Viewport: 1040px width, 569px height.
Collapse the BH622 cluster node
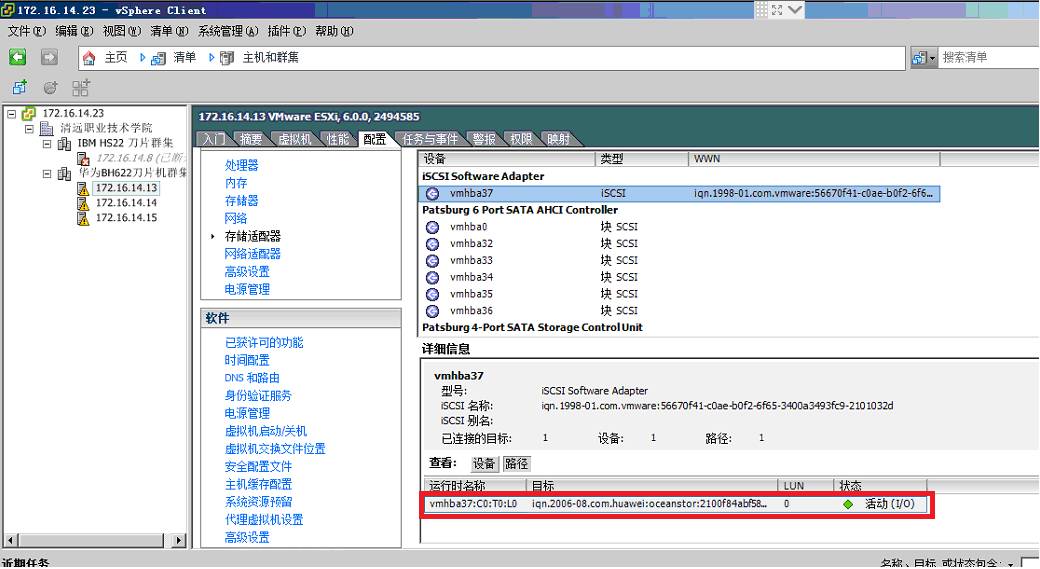(47, 174)
